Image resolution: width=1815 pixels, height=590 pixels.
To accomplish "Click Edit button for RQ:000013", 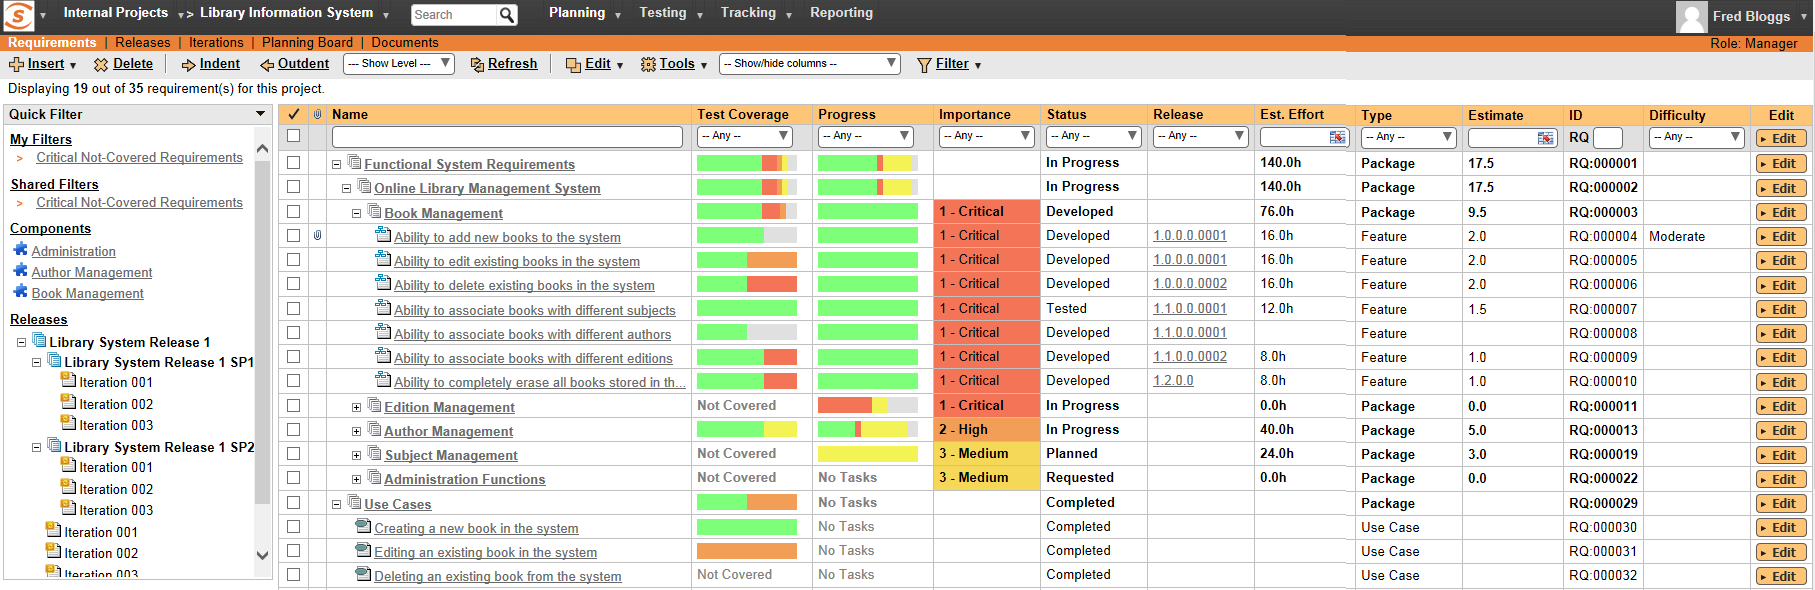I will [1781, 431].
